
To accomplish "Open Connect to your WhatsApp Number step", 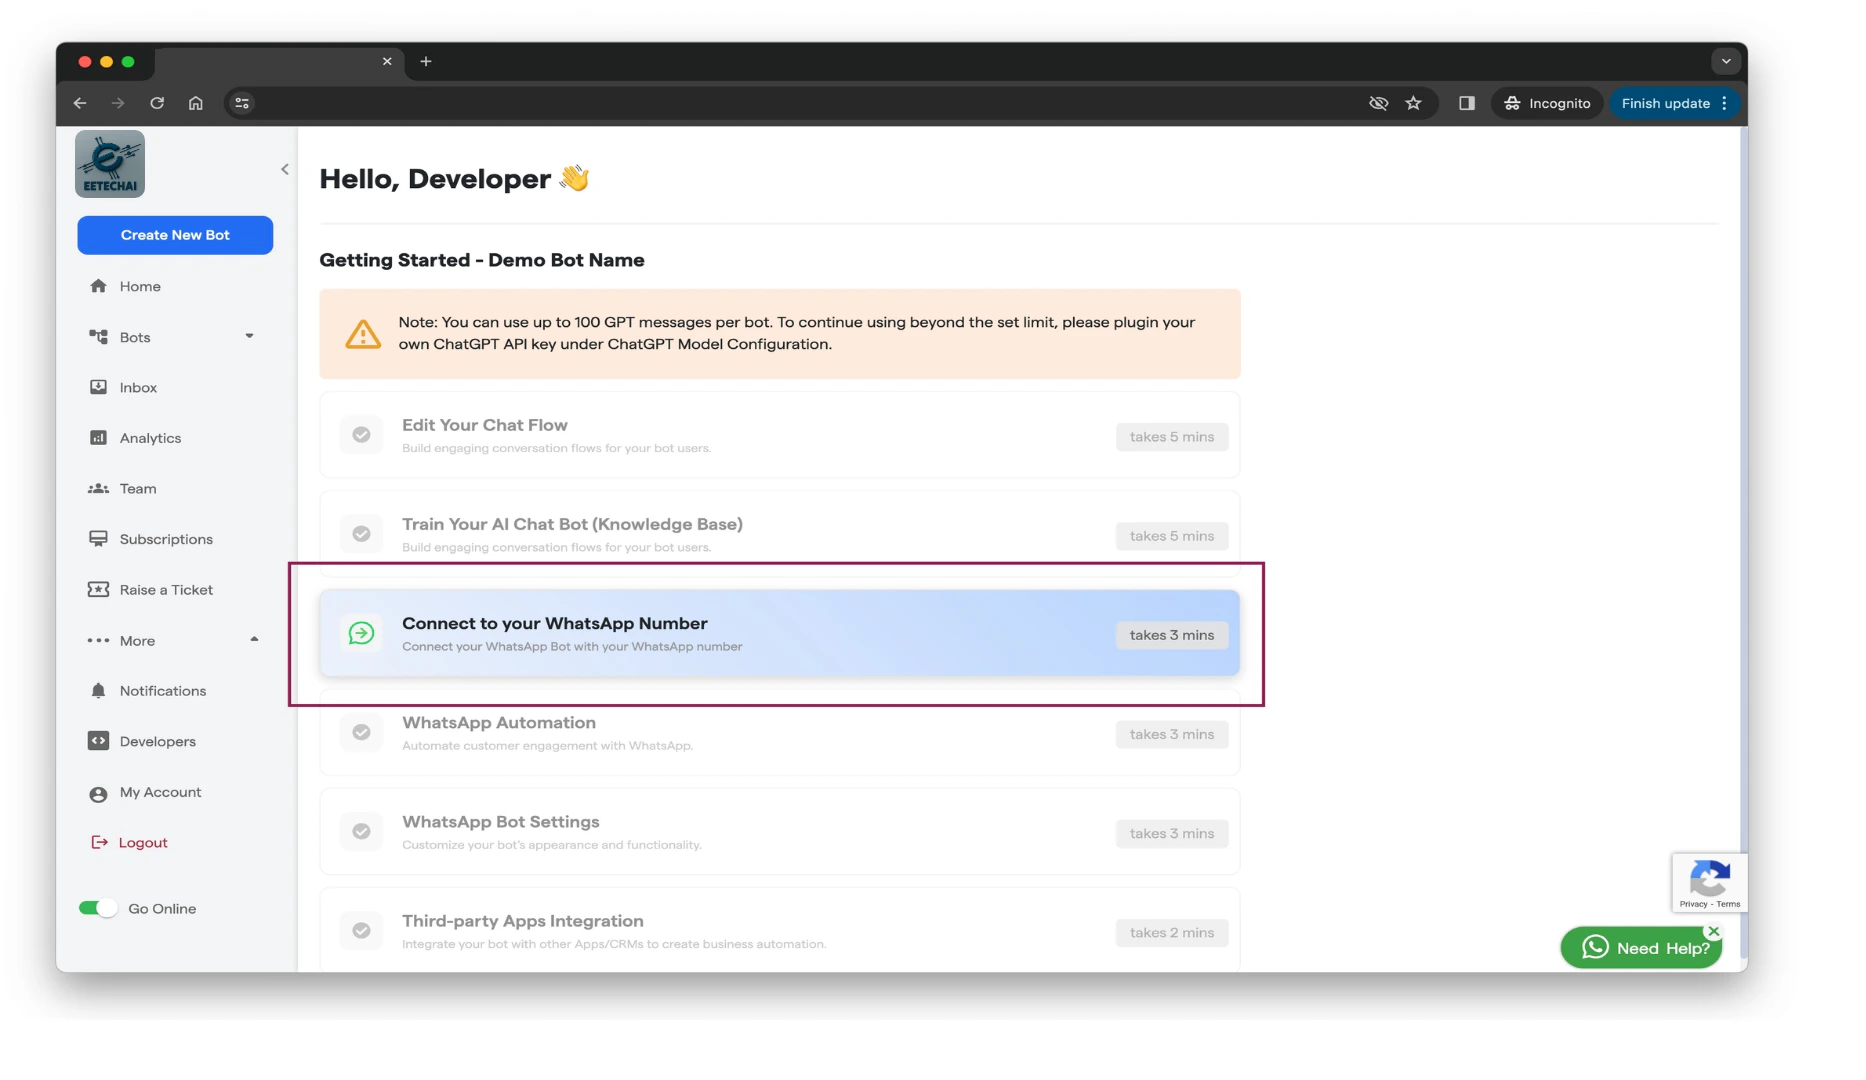I will click(x=780, y=633).
